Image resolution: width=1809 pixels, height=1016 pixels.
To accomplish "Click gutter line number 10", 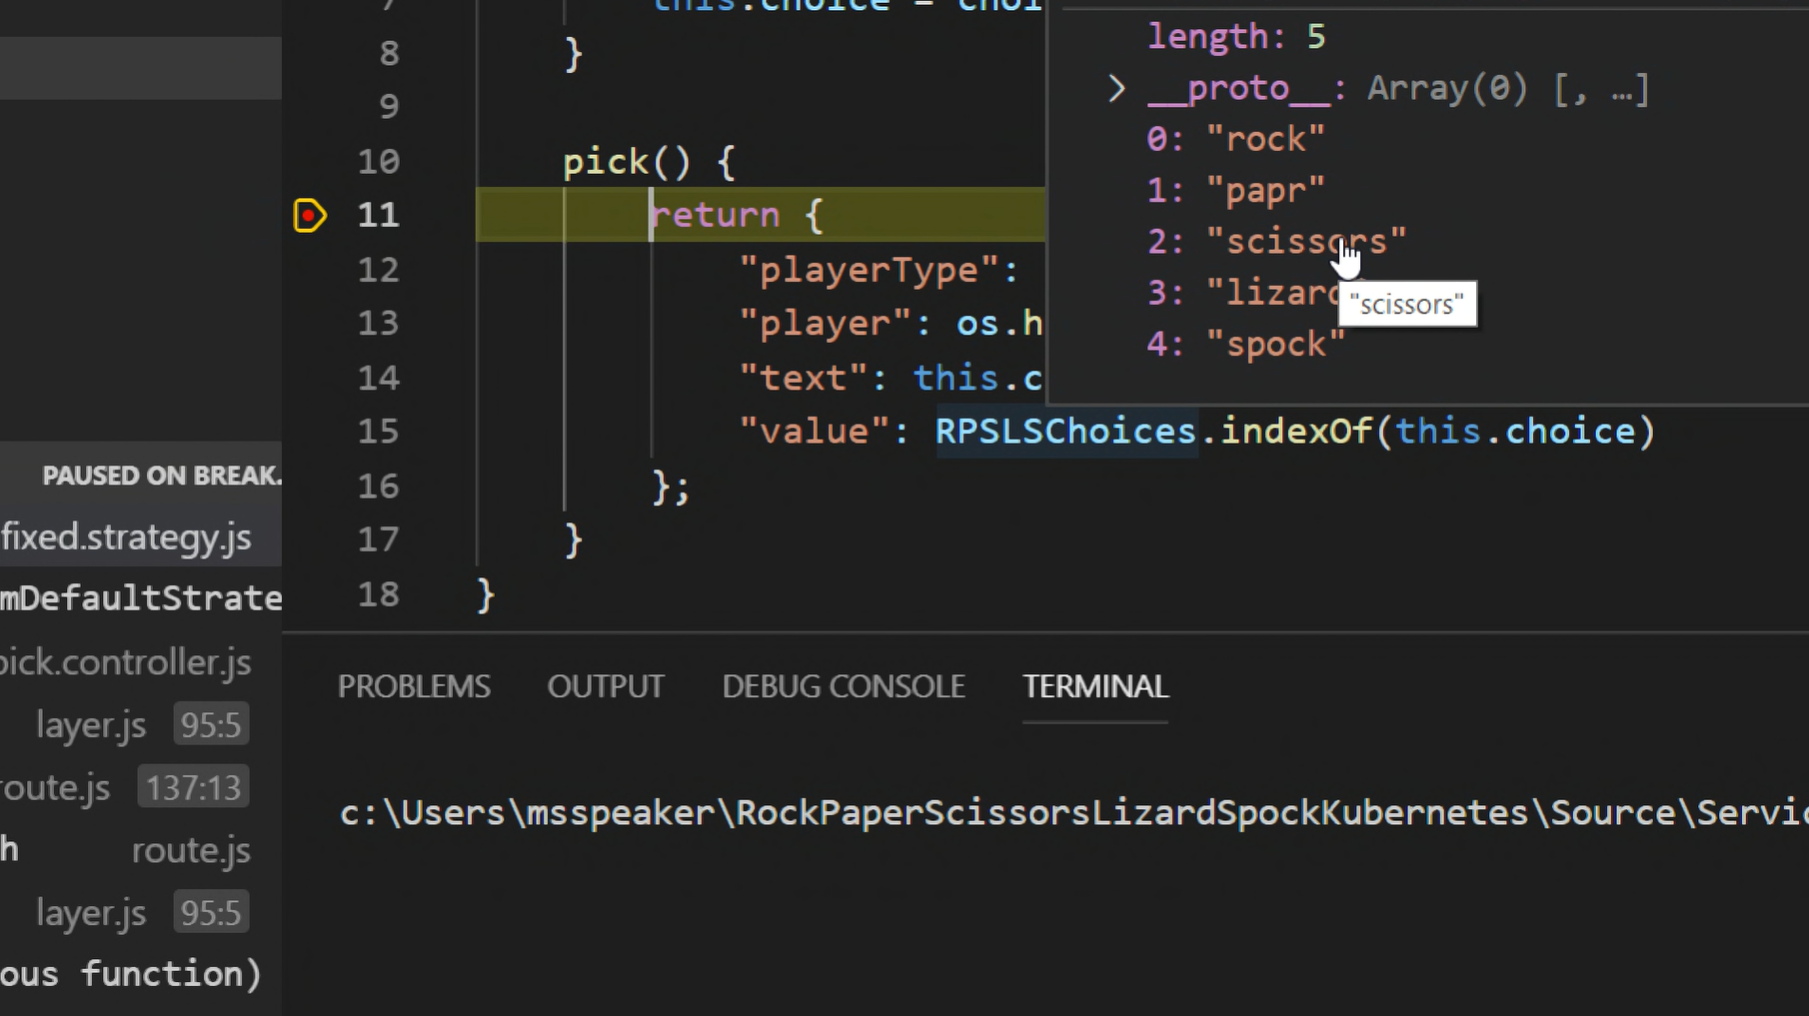I will (379, 161).
